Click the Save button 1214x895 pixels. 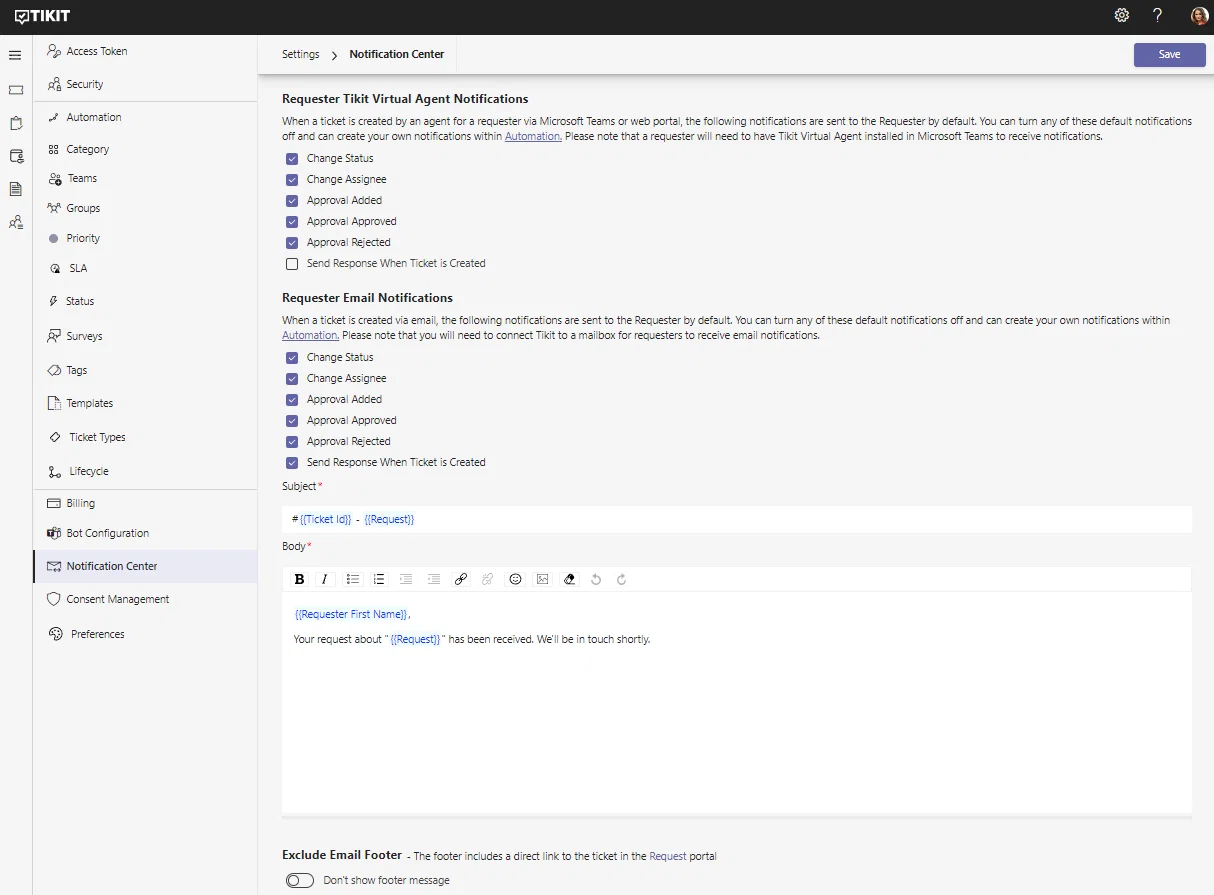tap(1170, 55)
